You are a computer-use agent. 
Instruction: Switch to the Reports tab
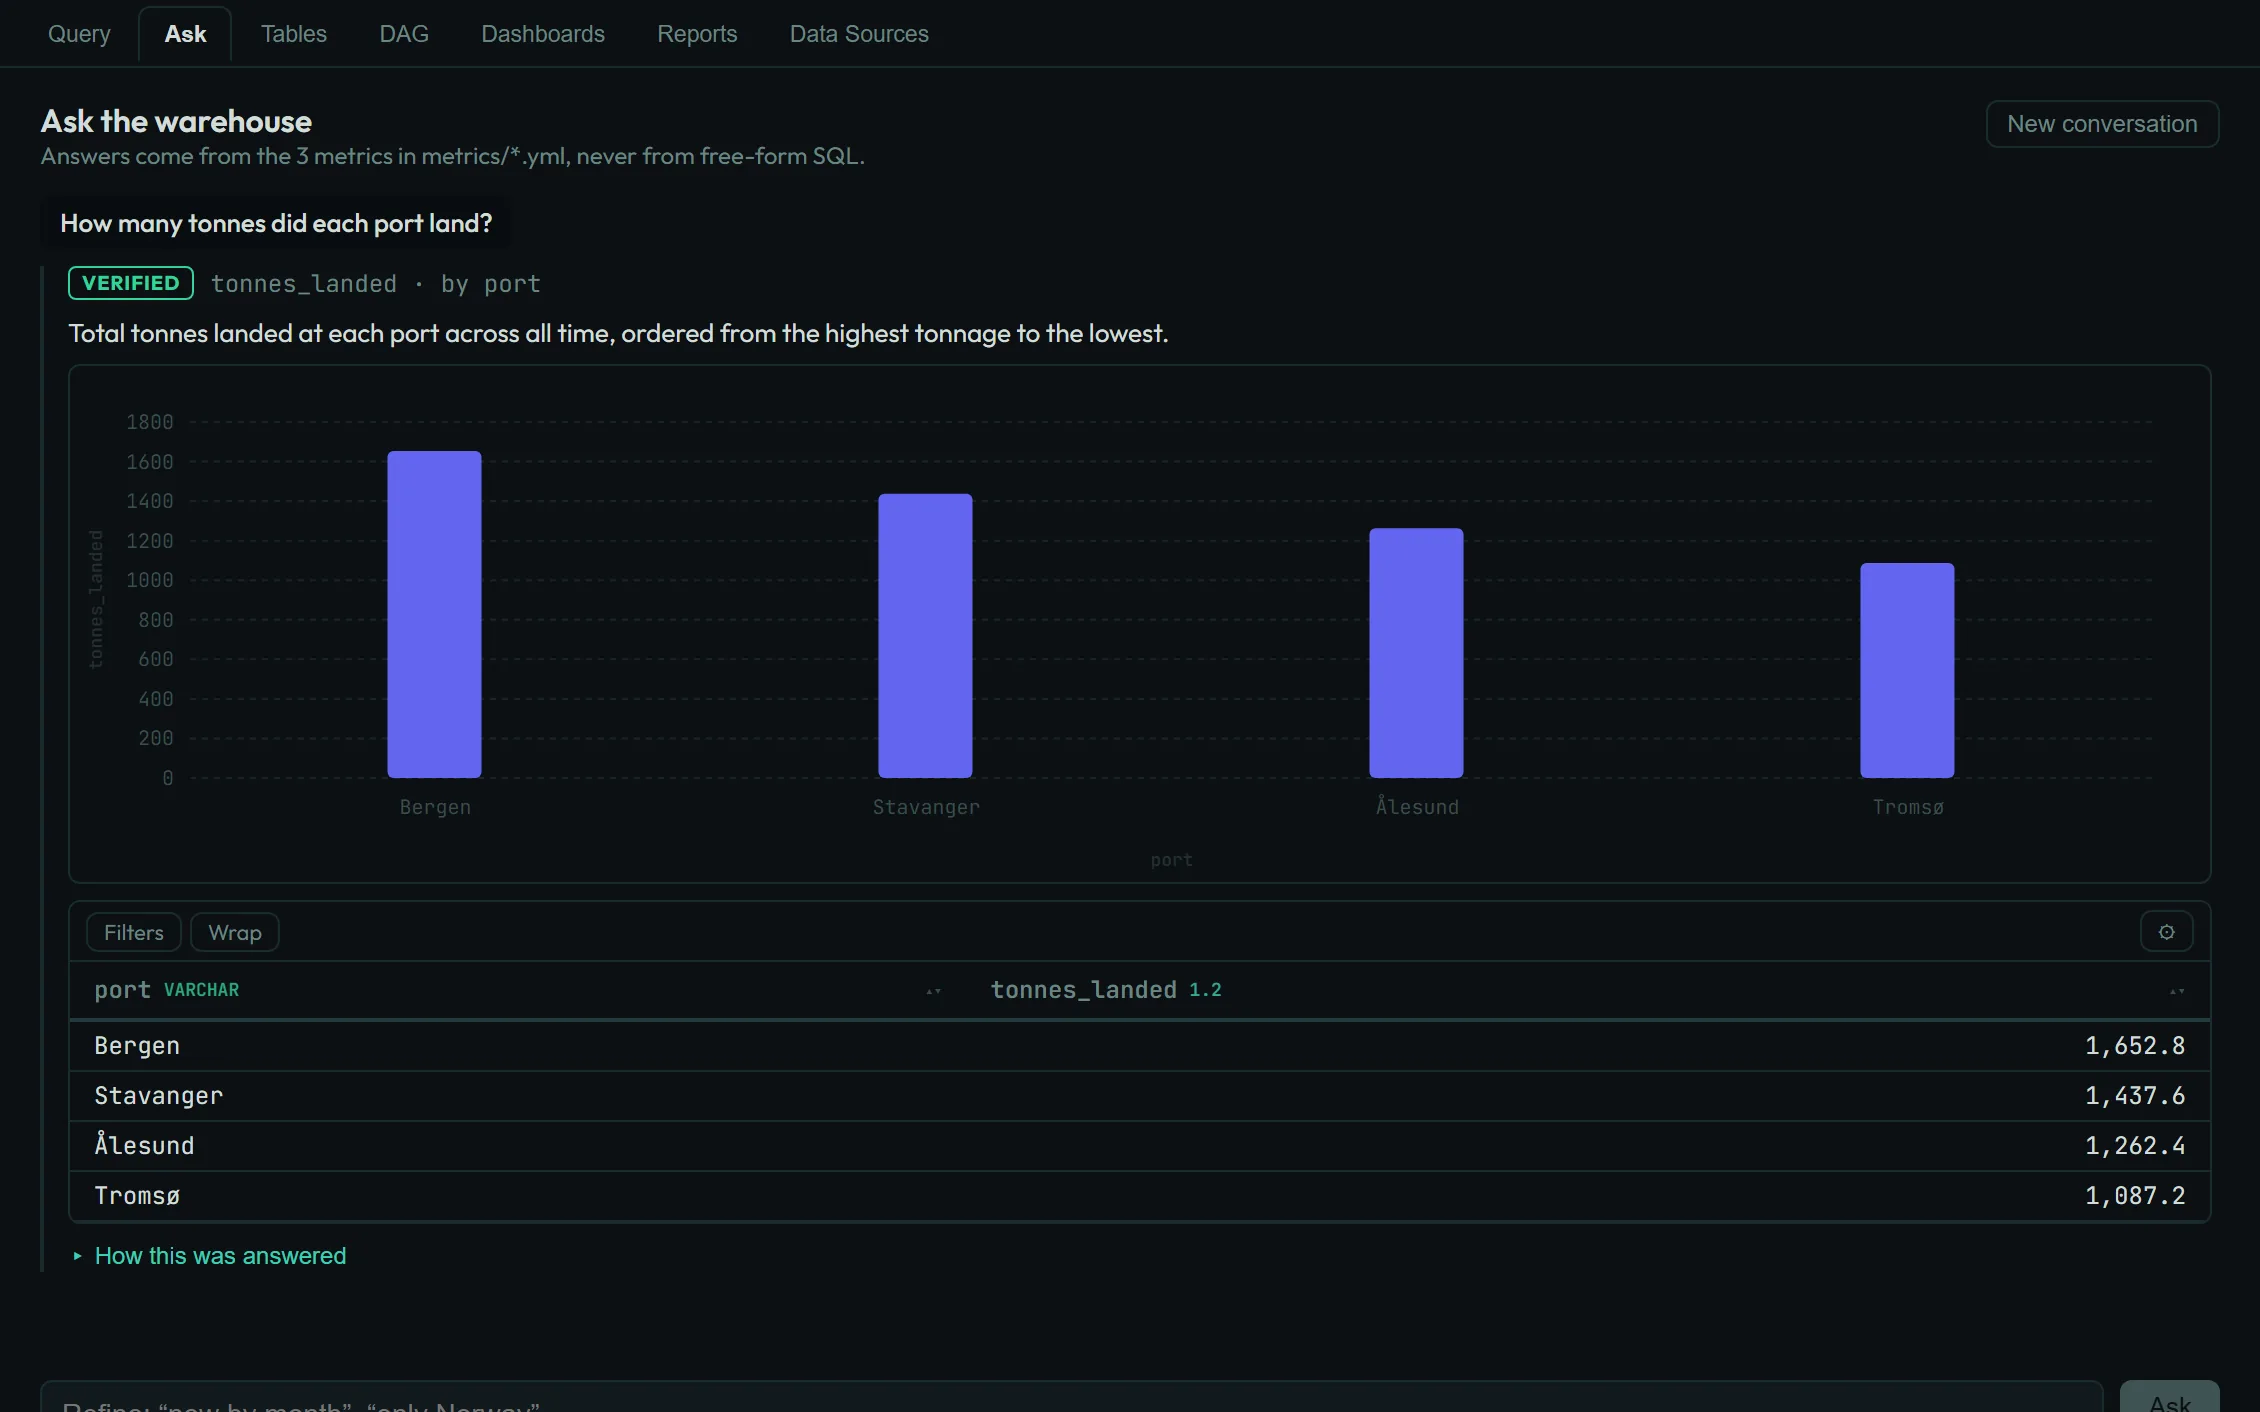697,34
